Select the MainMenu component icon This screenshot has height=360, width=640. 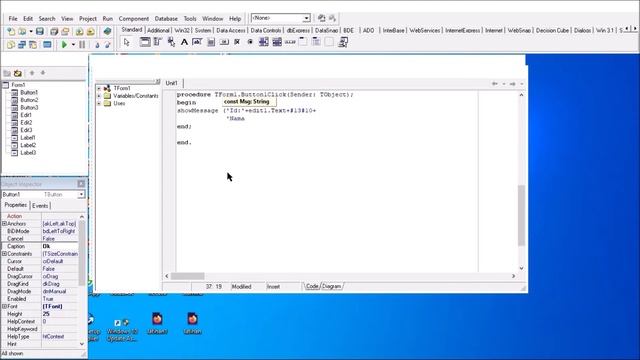pos(158,42)
